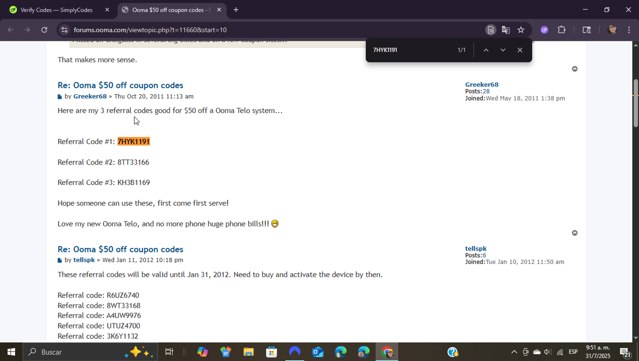Open a new browser tab
The image size is (639, 361).
coord(236,10)
